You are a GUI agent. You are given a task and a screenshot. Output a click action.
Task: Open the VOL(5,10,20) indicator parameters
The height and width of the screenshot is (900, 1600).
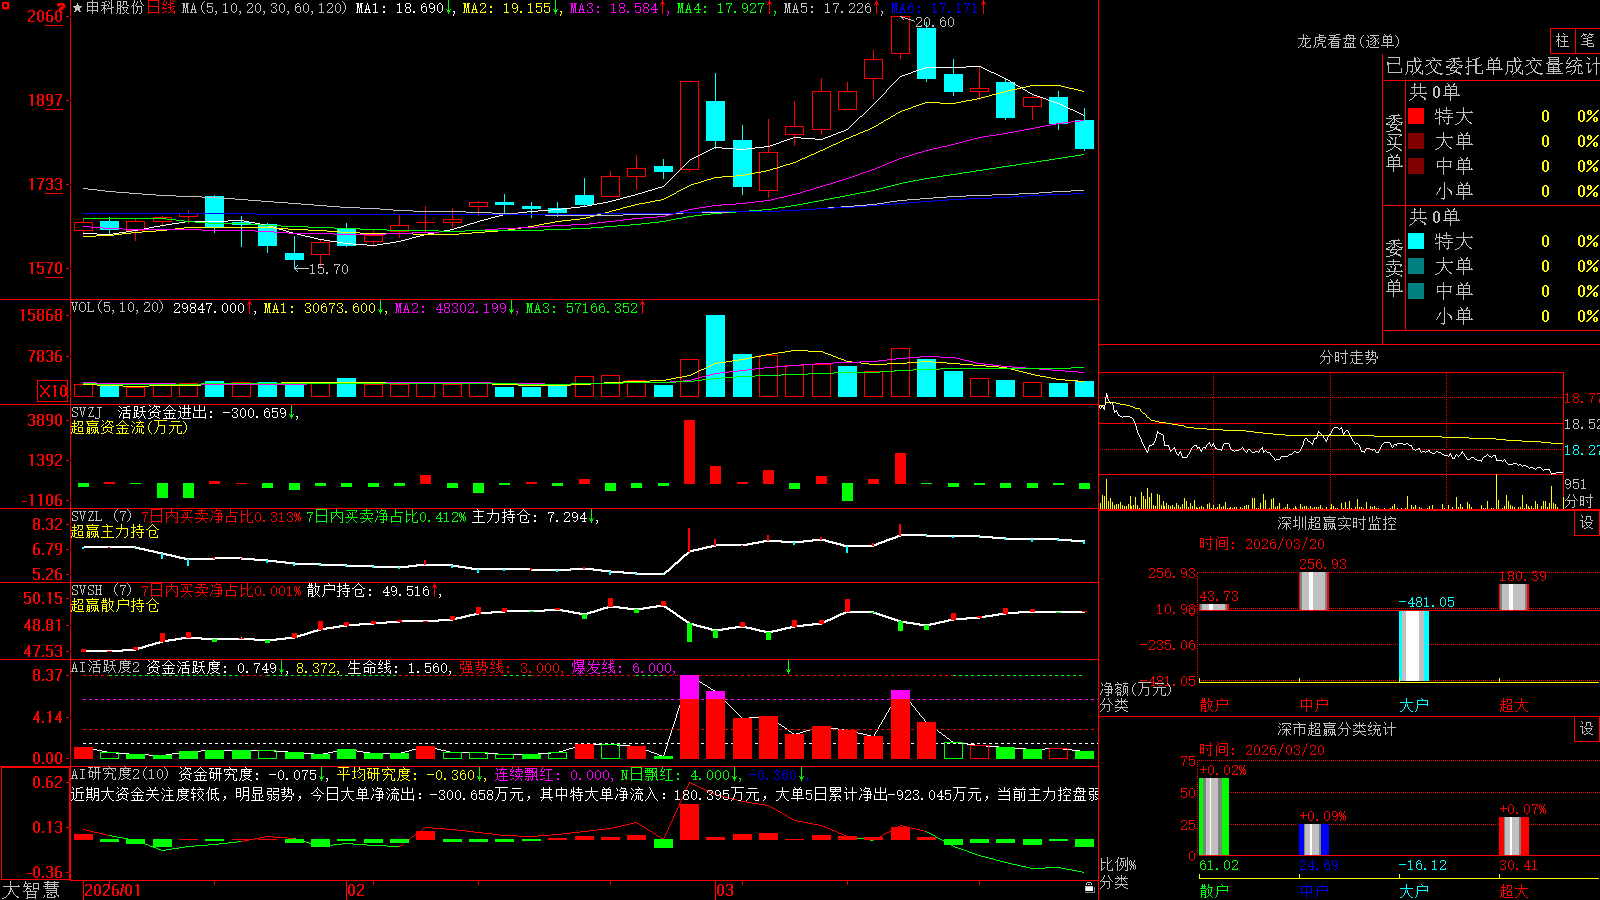117,308
